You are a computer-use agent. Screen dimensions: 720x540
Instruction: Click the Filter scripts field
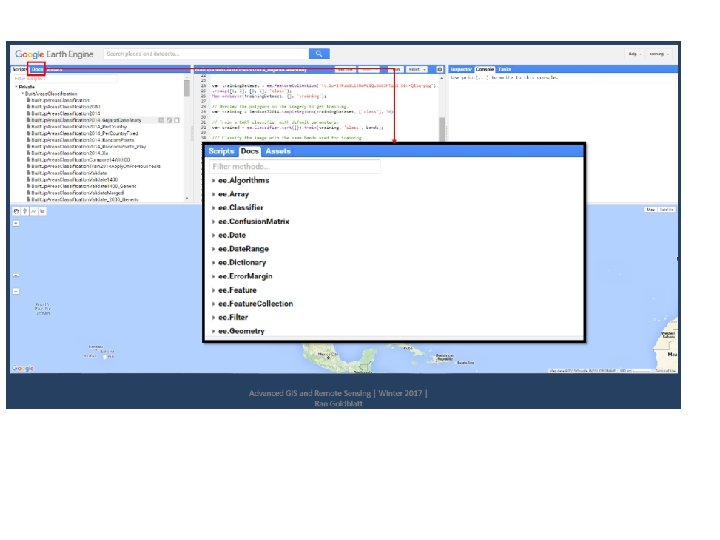[x=65, y=79]
